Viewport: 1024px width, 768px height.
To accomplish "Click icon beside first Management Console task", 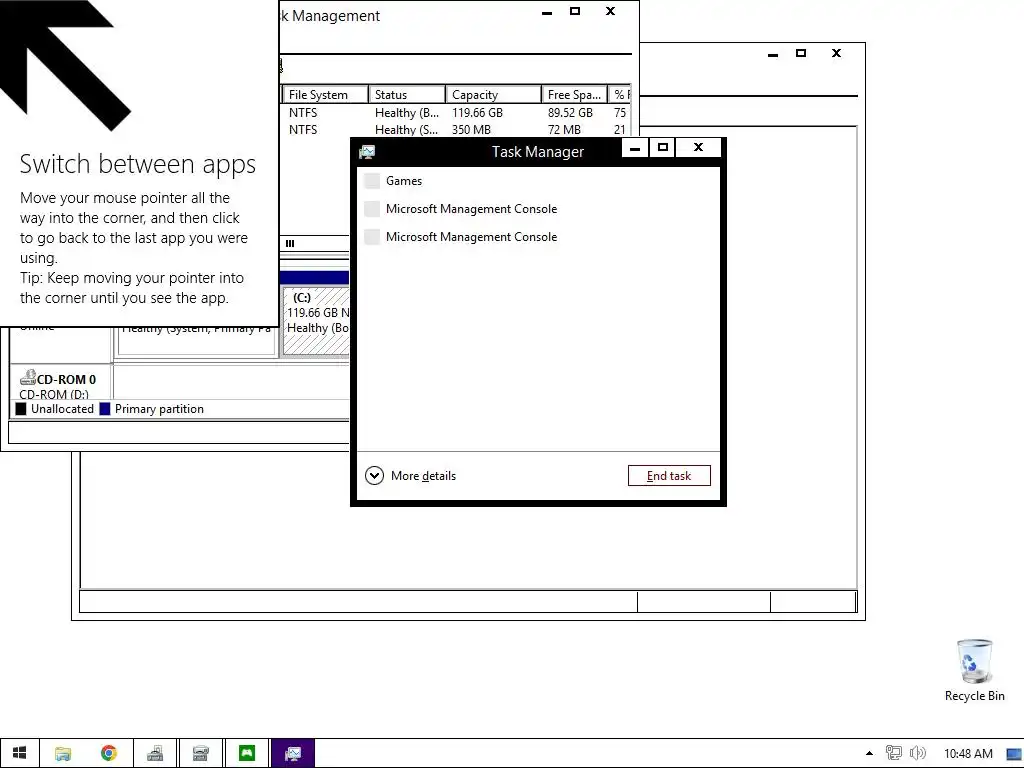I will coord(372,209).
